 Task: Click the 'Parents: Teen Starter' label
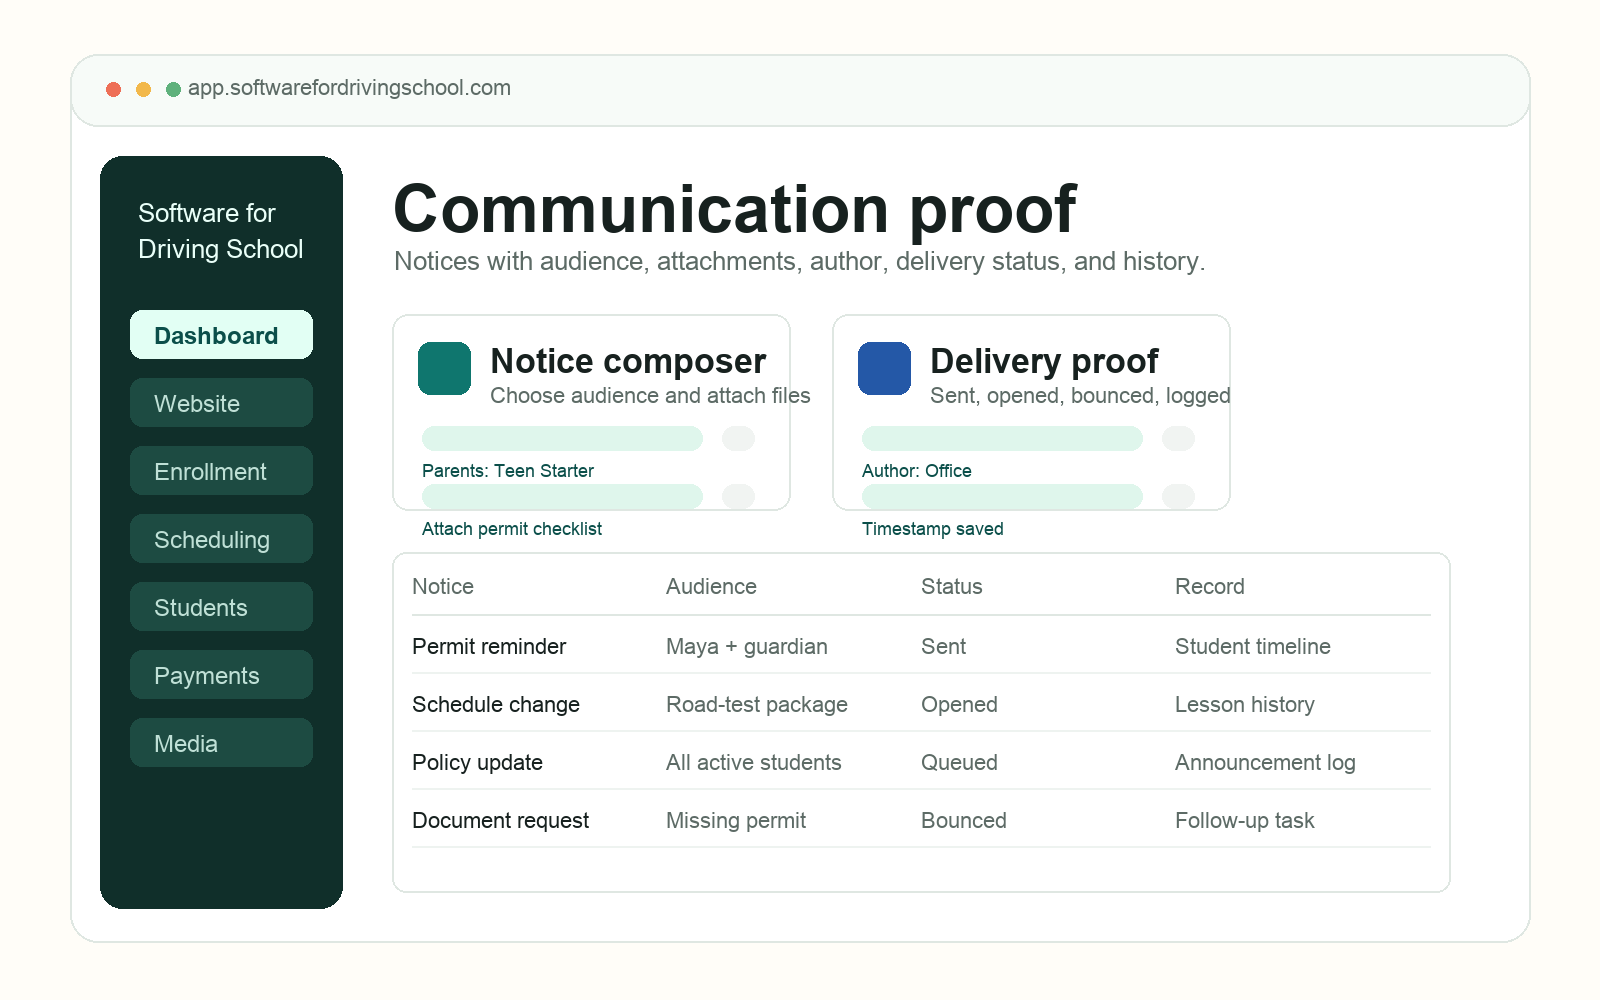point(508,471)
